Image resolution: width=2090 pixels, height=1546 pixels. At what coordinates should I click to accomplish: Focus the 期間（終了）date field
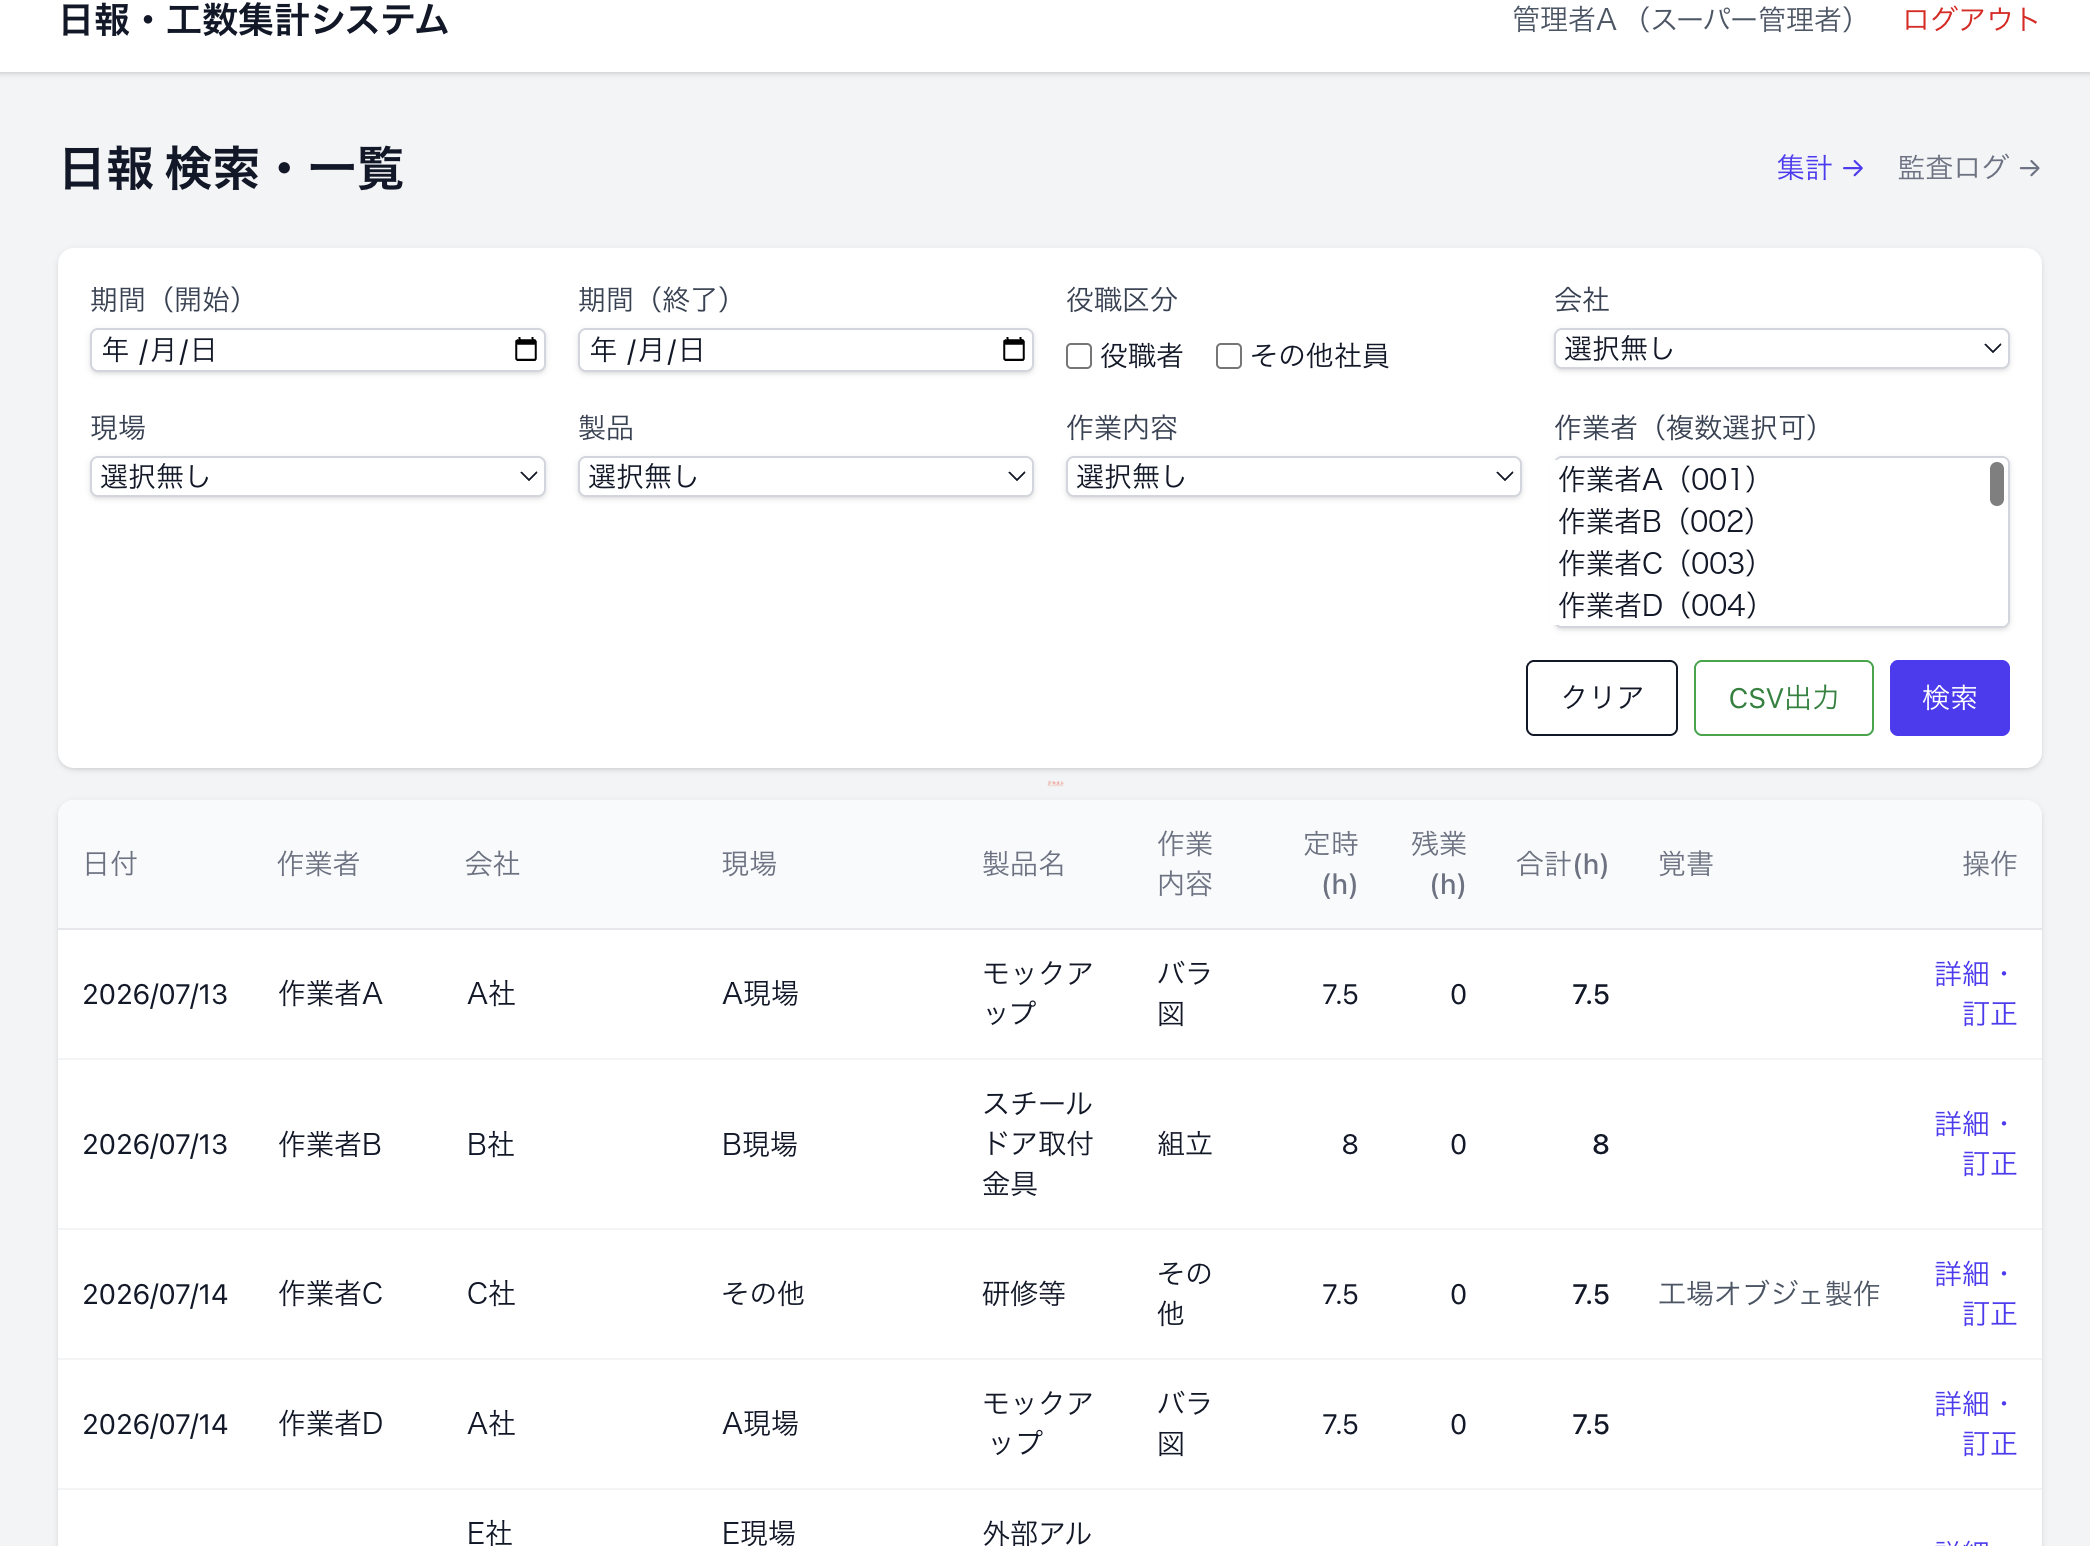(805, 350)
